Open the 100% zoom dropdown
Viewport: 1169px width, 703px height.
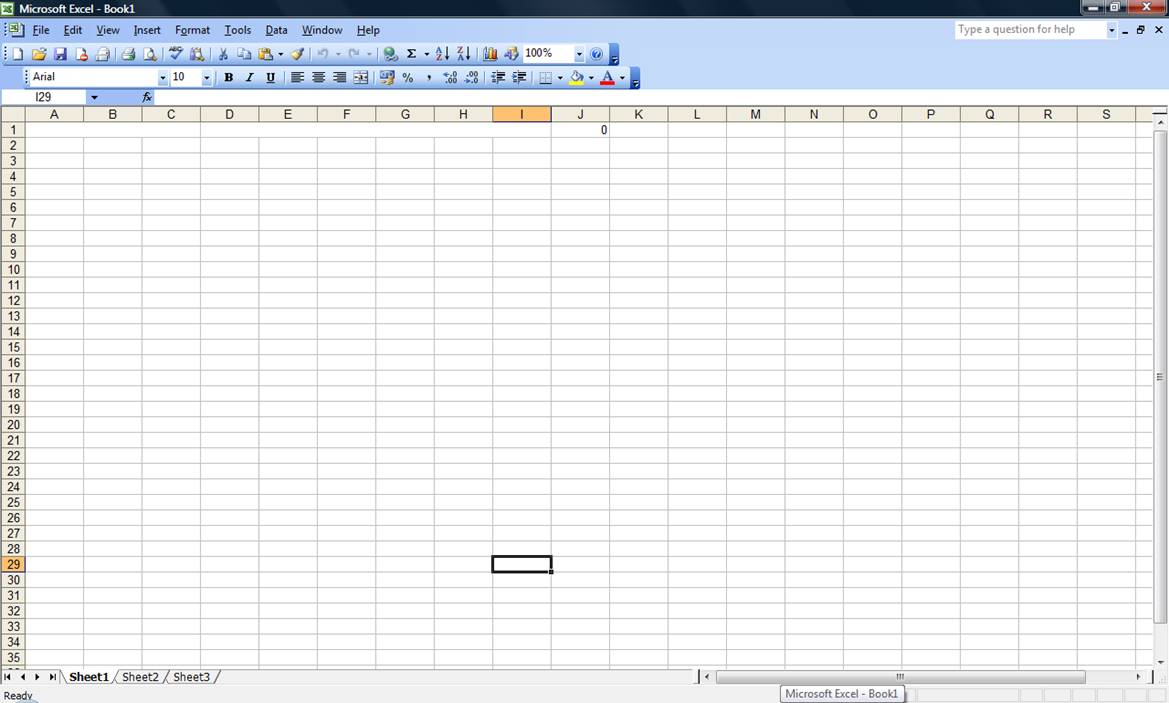pos(579,54)
